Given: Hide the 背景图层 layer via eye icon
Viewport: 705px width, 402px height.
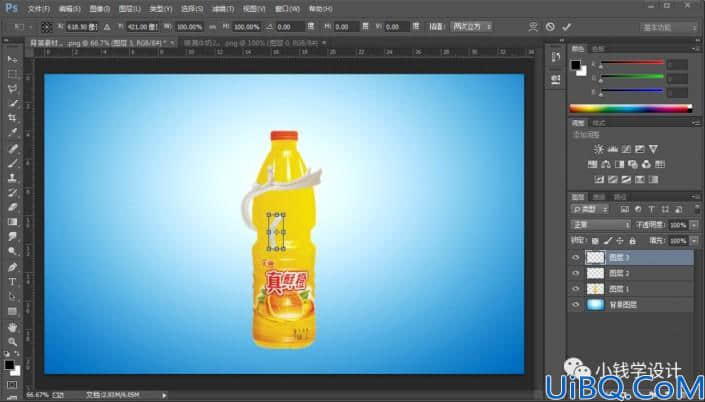Looking at the screenshot, I should [x=576, y=305].
